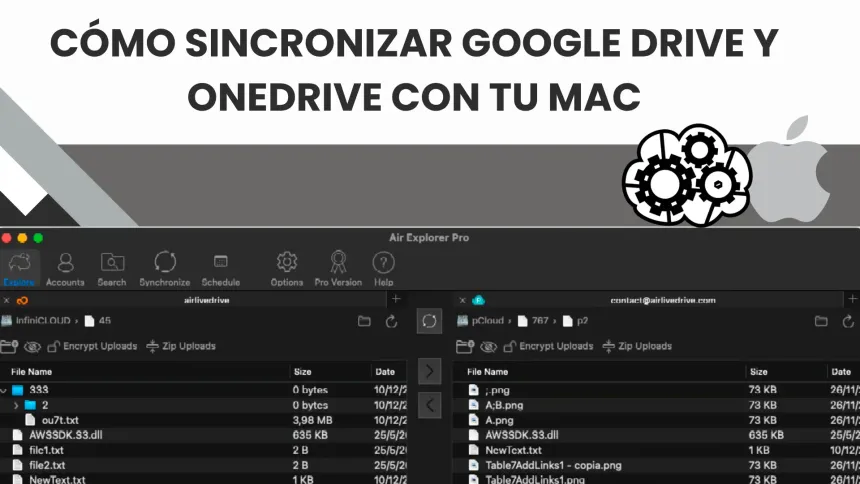Create new folder in right pane
The height and width of the screenshot is (484, 860).
[x=465, y=346]
